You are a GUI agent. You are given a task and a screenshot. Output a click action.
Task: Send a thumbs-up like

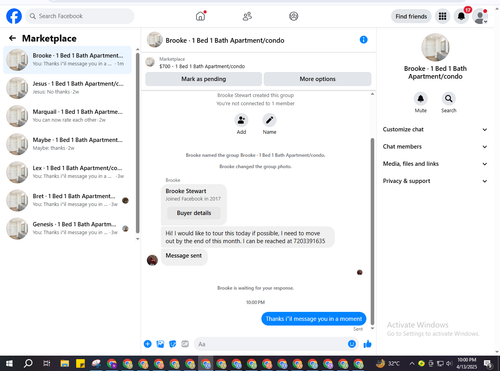coord(367,344)
